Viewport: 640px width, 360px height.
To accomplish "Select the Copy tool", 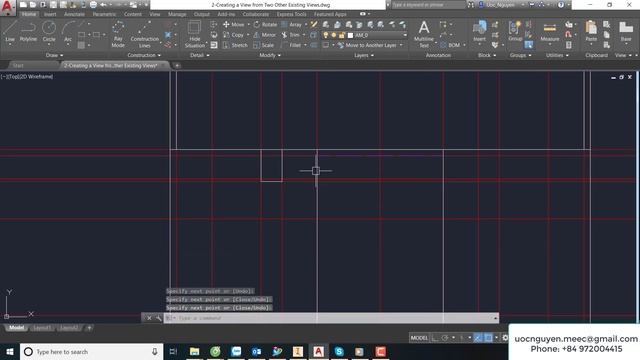I will (x=233, y=35).
